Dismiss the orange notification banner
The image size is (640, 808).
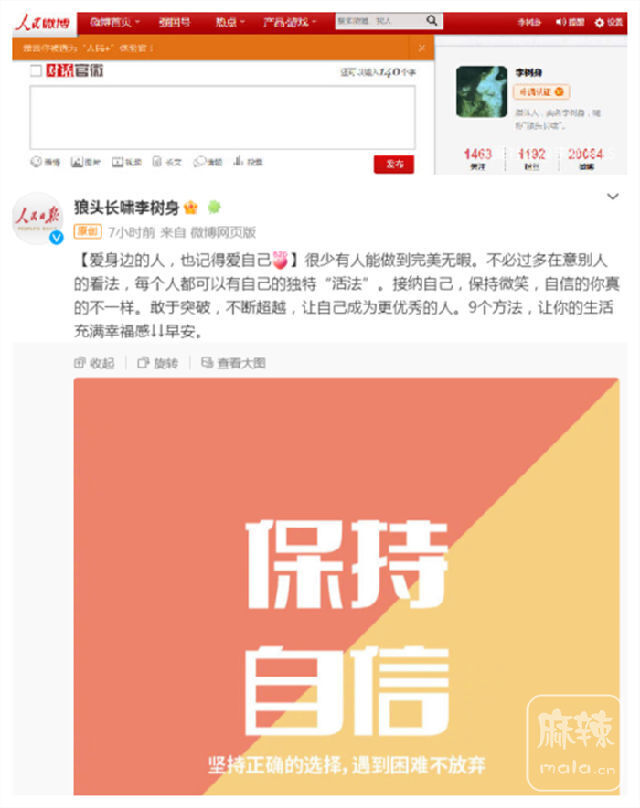pos(422,48)
